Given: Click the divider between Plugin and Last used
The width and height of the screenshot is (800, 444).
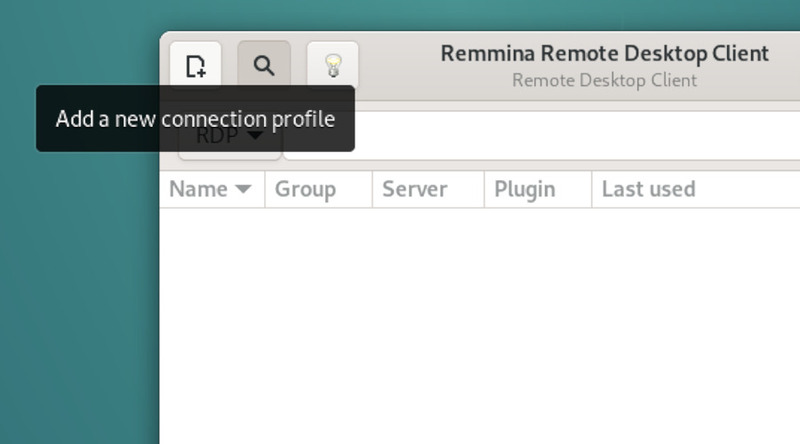Looking at the screenshot, I should pos(591,189).
